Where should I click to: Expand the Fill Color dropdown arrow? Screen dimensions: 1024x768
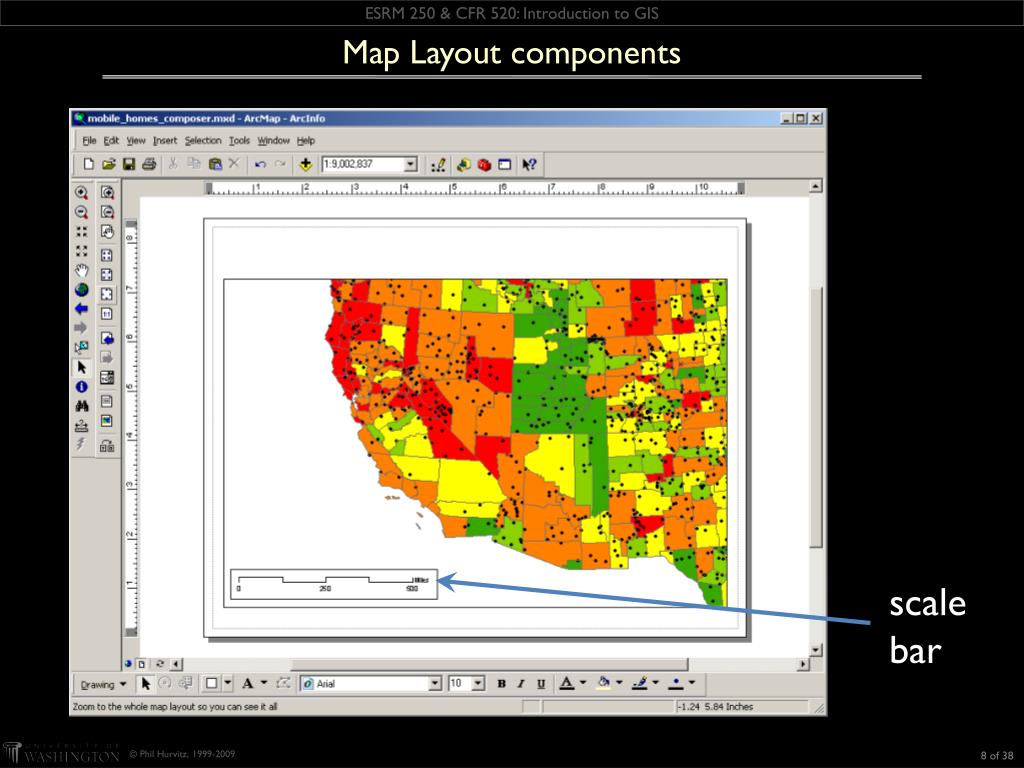pyautogui.click(x=619, y=683)
